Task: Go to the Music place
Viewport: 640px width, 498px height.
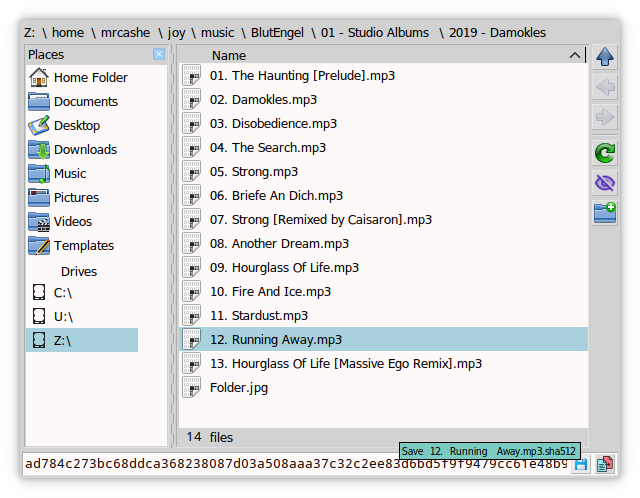Action: click(70, 173)
